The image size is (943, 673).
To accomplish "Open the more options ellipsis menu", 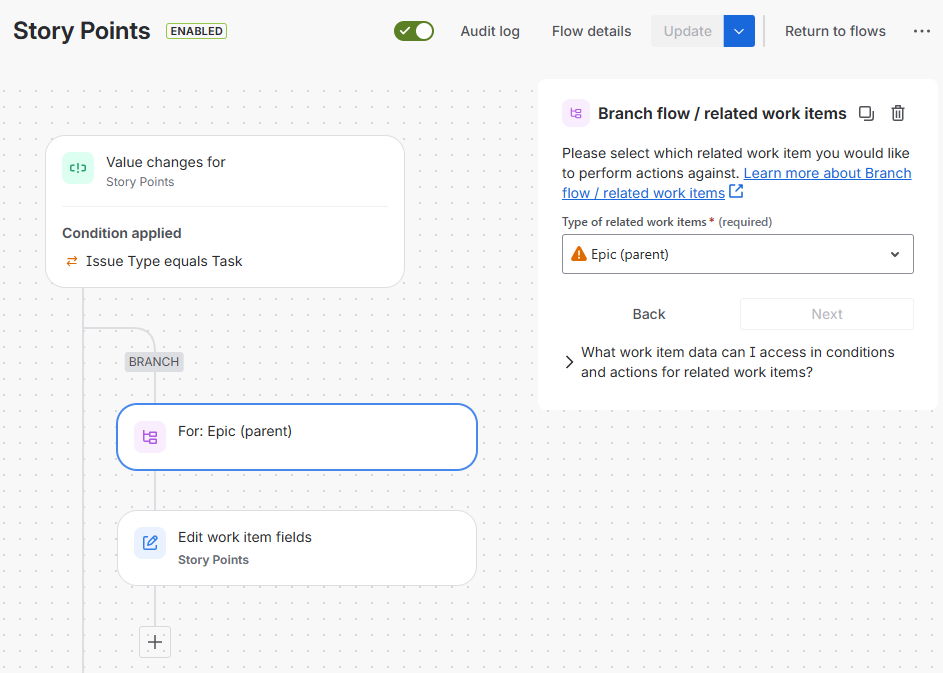I will point(921,31).
